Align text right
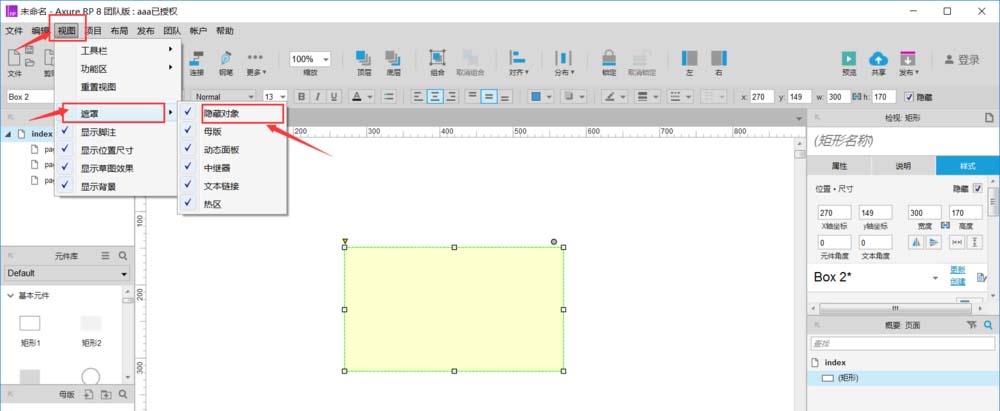Screen dimensions: 1000x411 [452, 96]
